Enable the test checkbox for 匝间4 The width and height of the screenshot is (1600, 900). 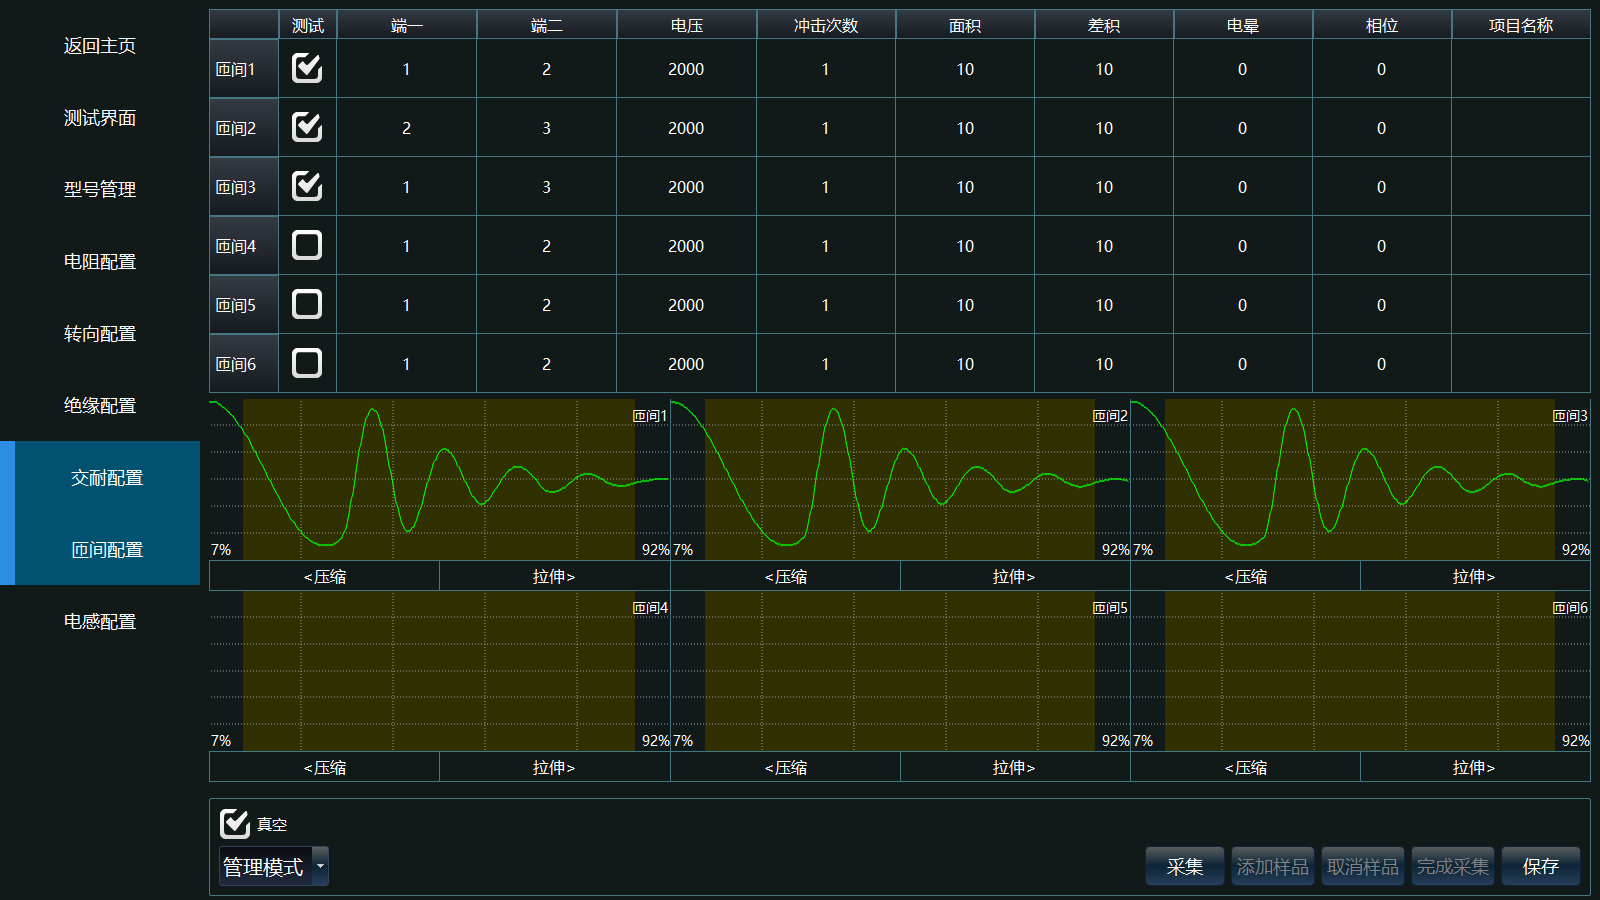point(307,245)
